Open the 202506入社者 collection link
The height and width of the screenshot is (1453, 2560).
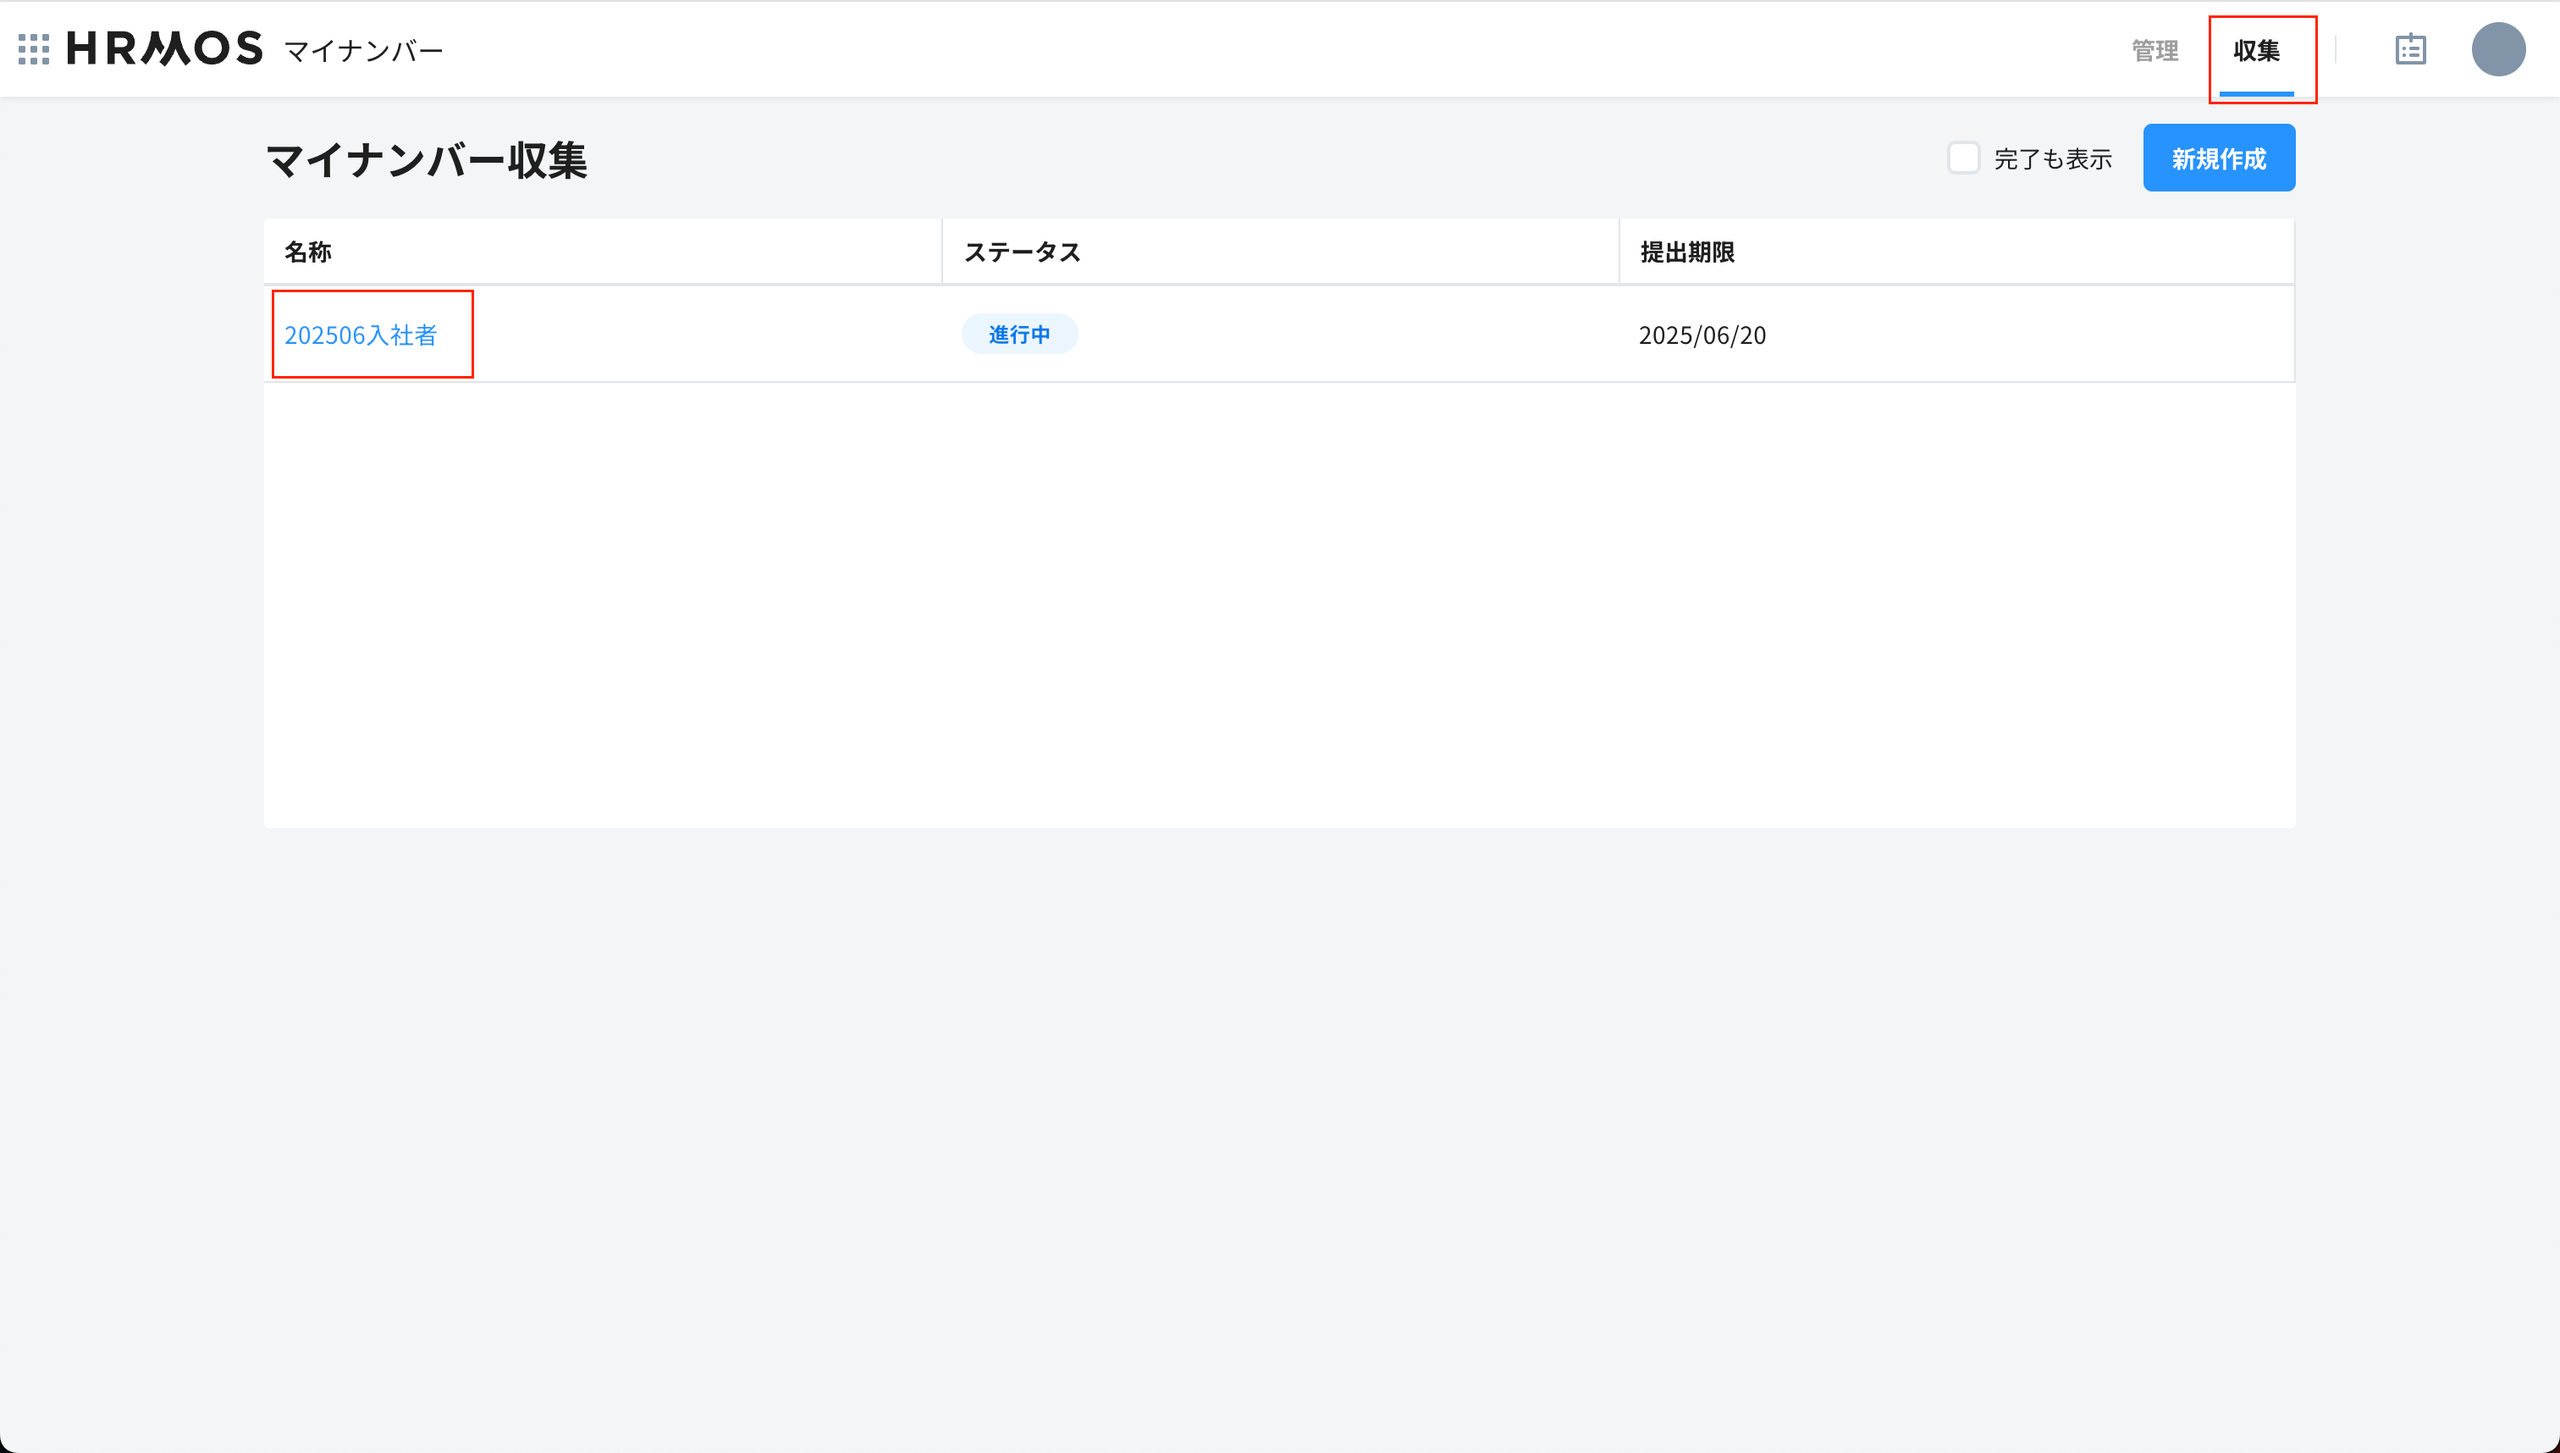tap(361, 335)
